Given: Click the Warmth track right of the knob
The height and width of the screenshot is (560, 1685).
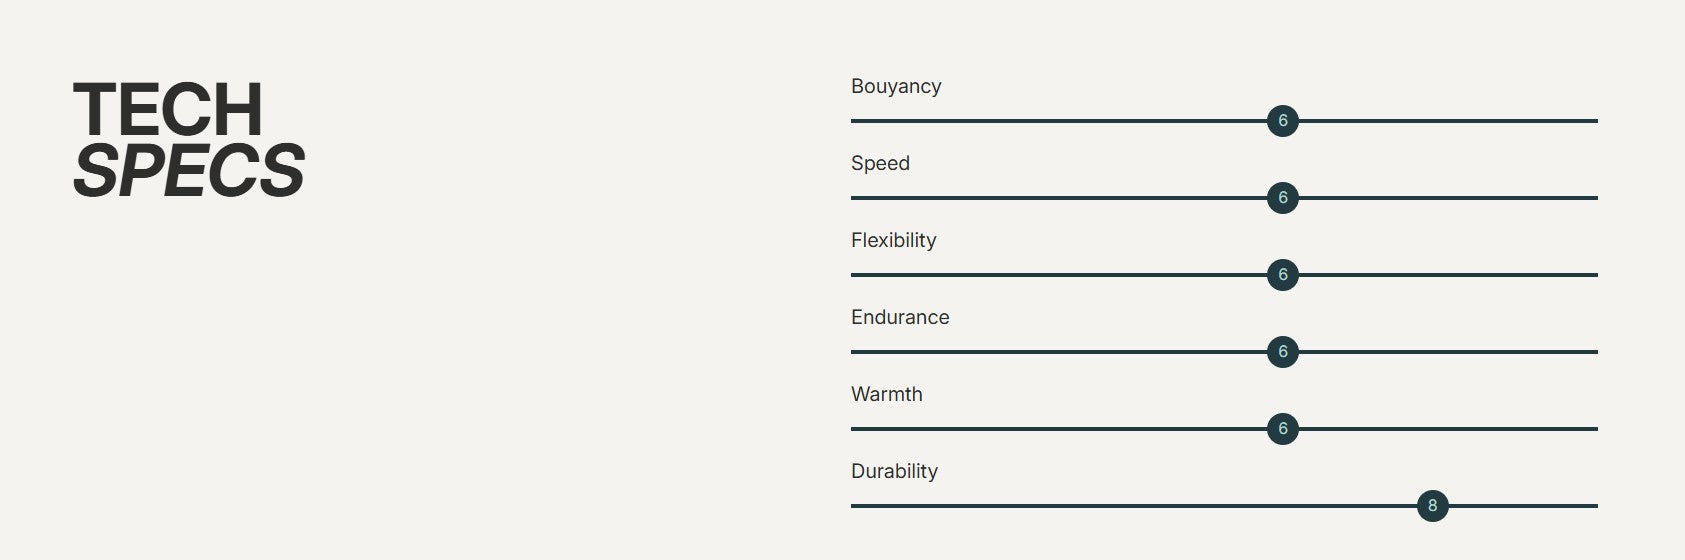Looking at the screenshot, I should tap(1450, 429).
